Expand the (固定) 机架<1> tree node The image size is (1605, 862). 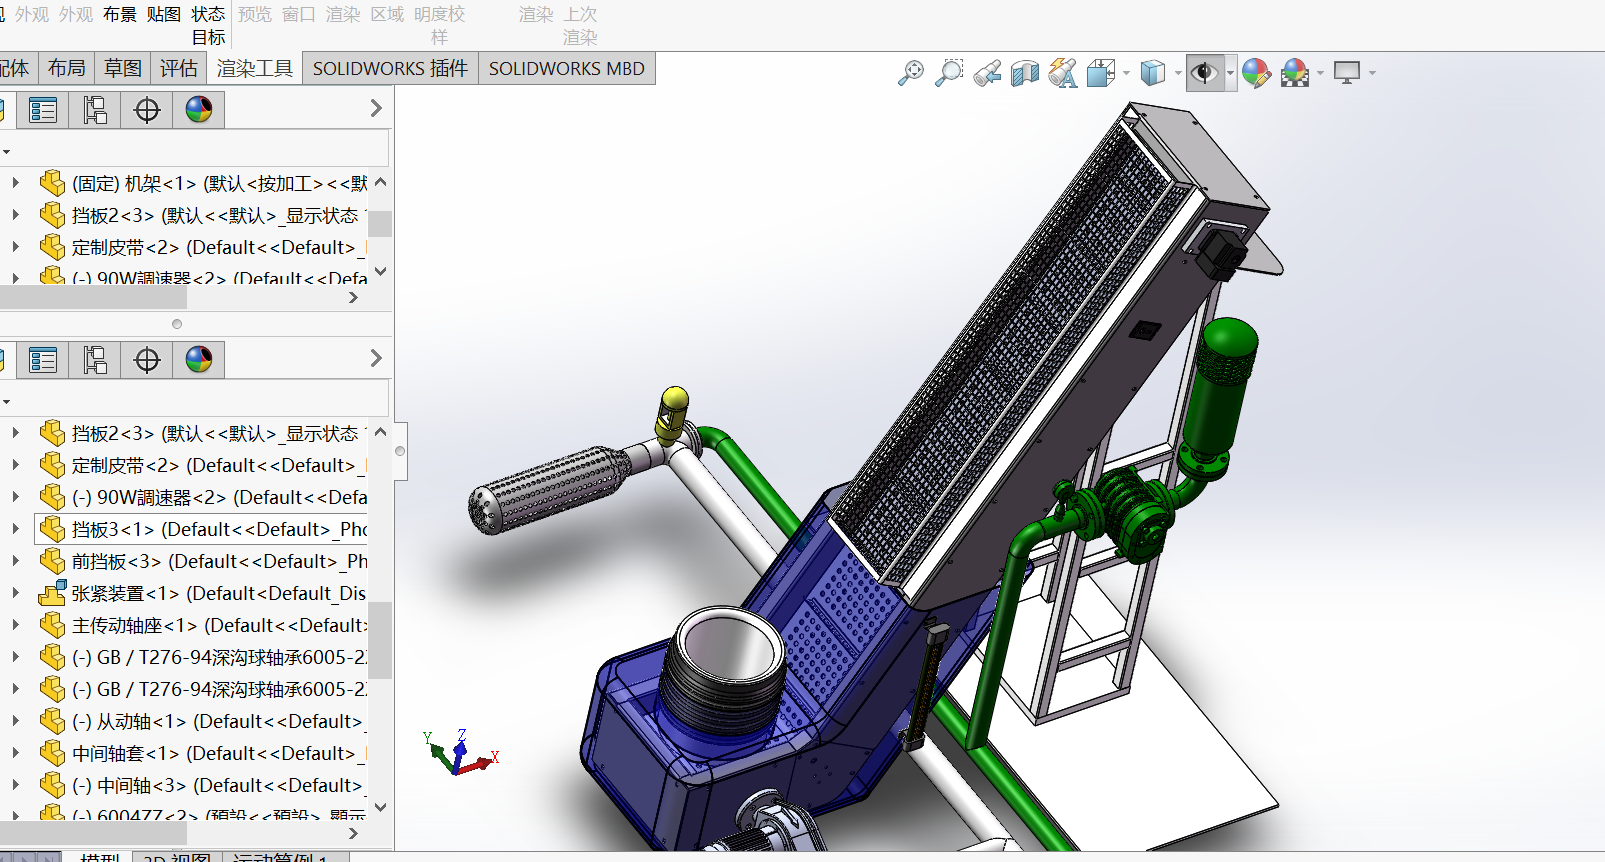tap(15, 183)
